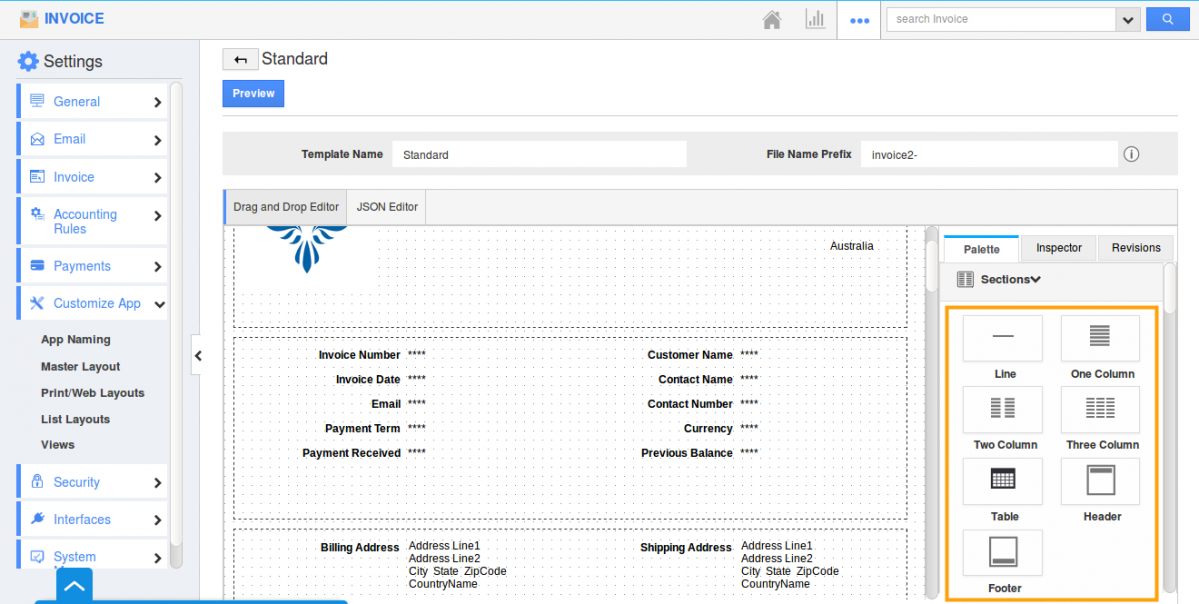Collapse the left sidebar with arrow handle
This screenshot has height=604, width=1199.
click(x=198, y=355)
